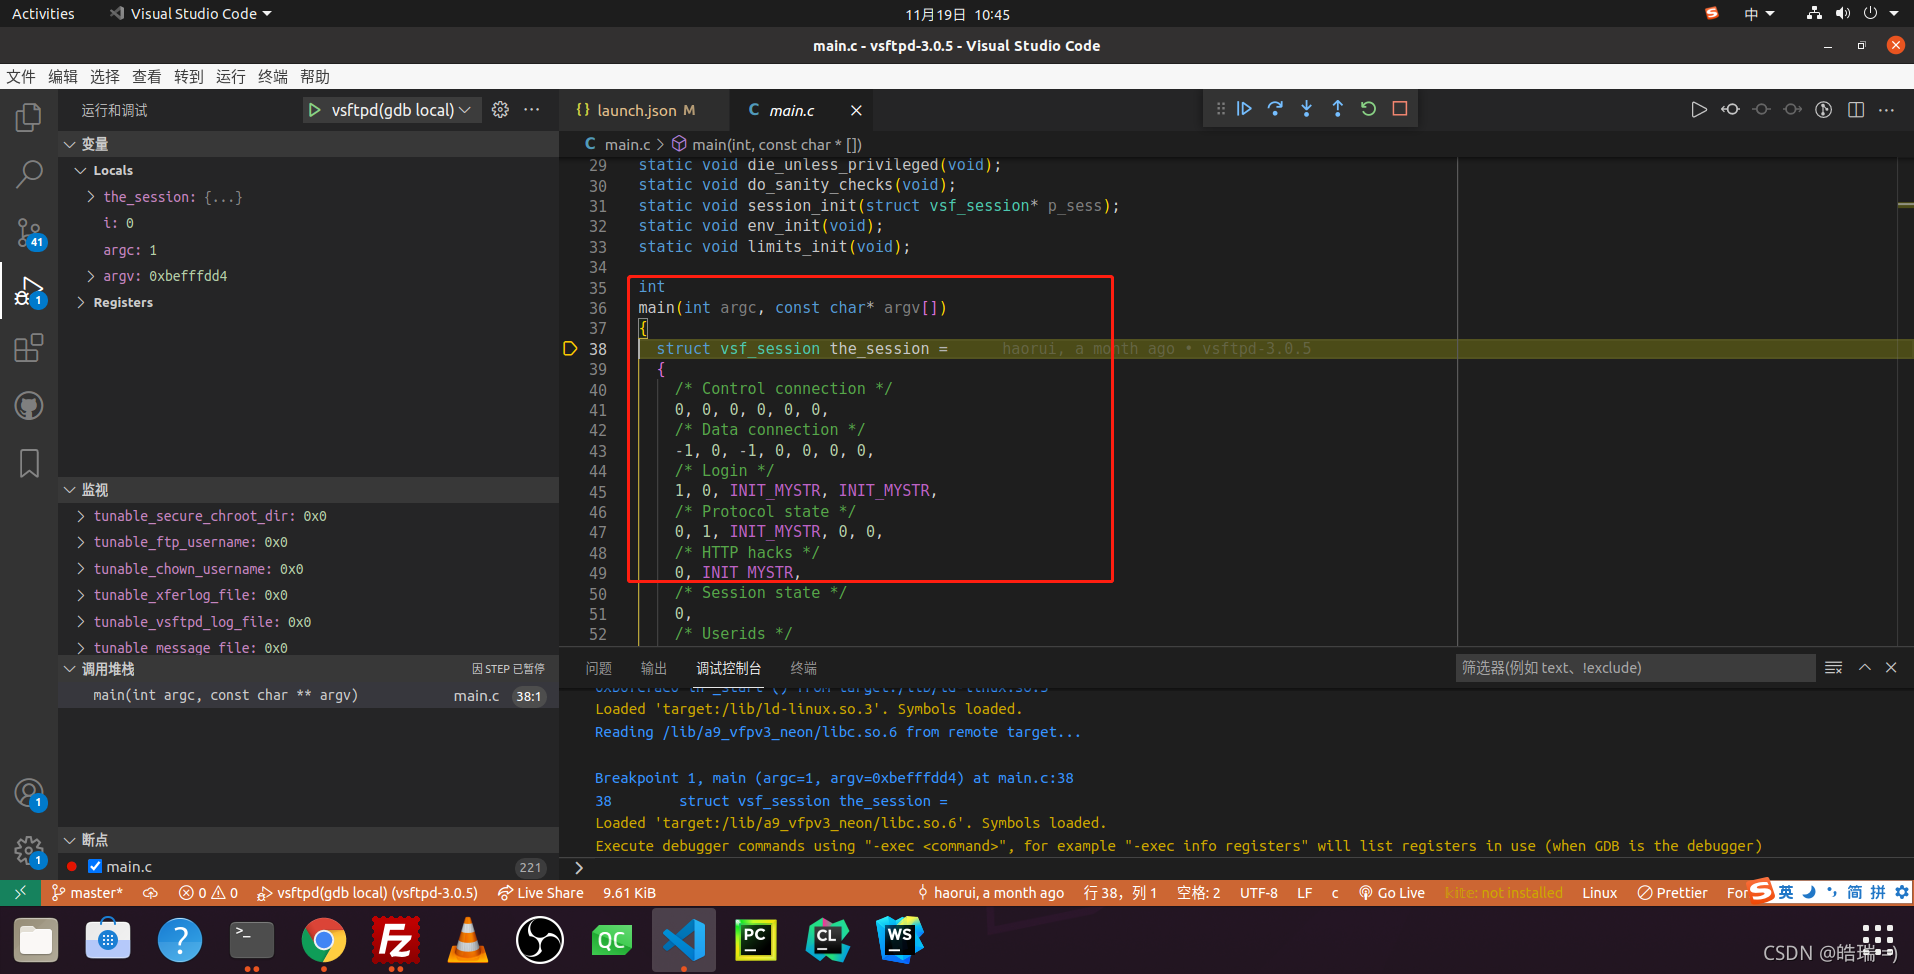Expand the the_session variable

point(91,197)
